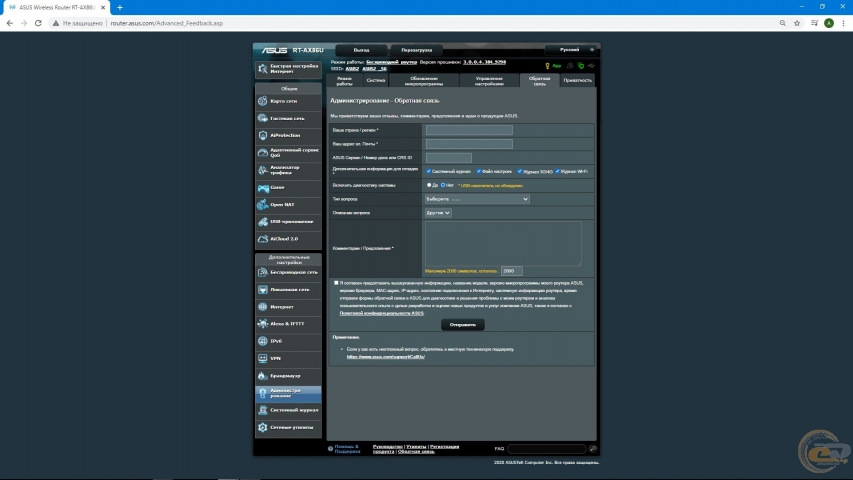
Task: Open VPN sidebar icon
Action: coord(263,358)
